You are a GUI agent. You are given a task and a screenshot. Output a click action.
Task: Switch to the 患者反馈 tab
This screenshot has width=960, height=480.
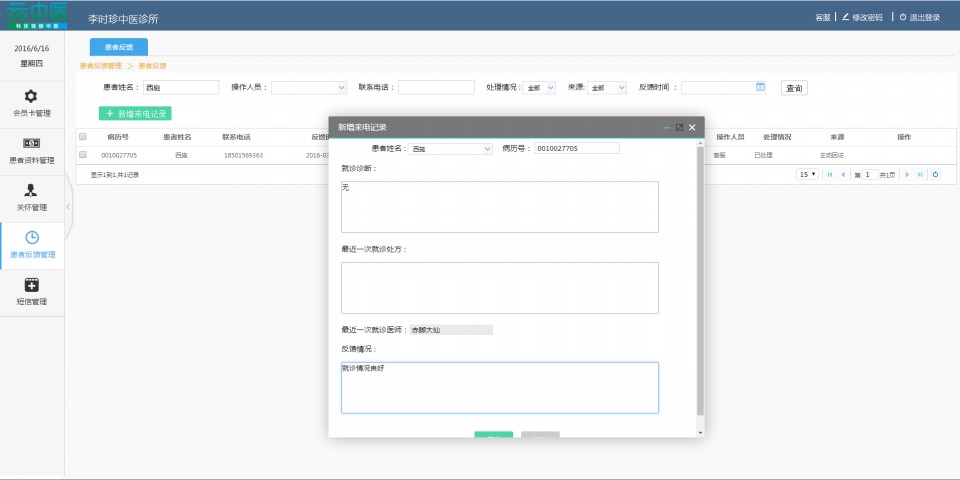click(x=118, y=47)
